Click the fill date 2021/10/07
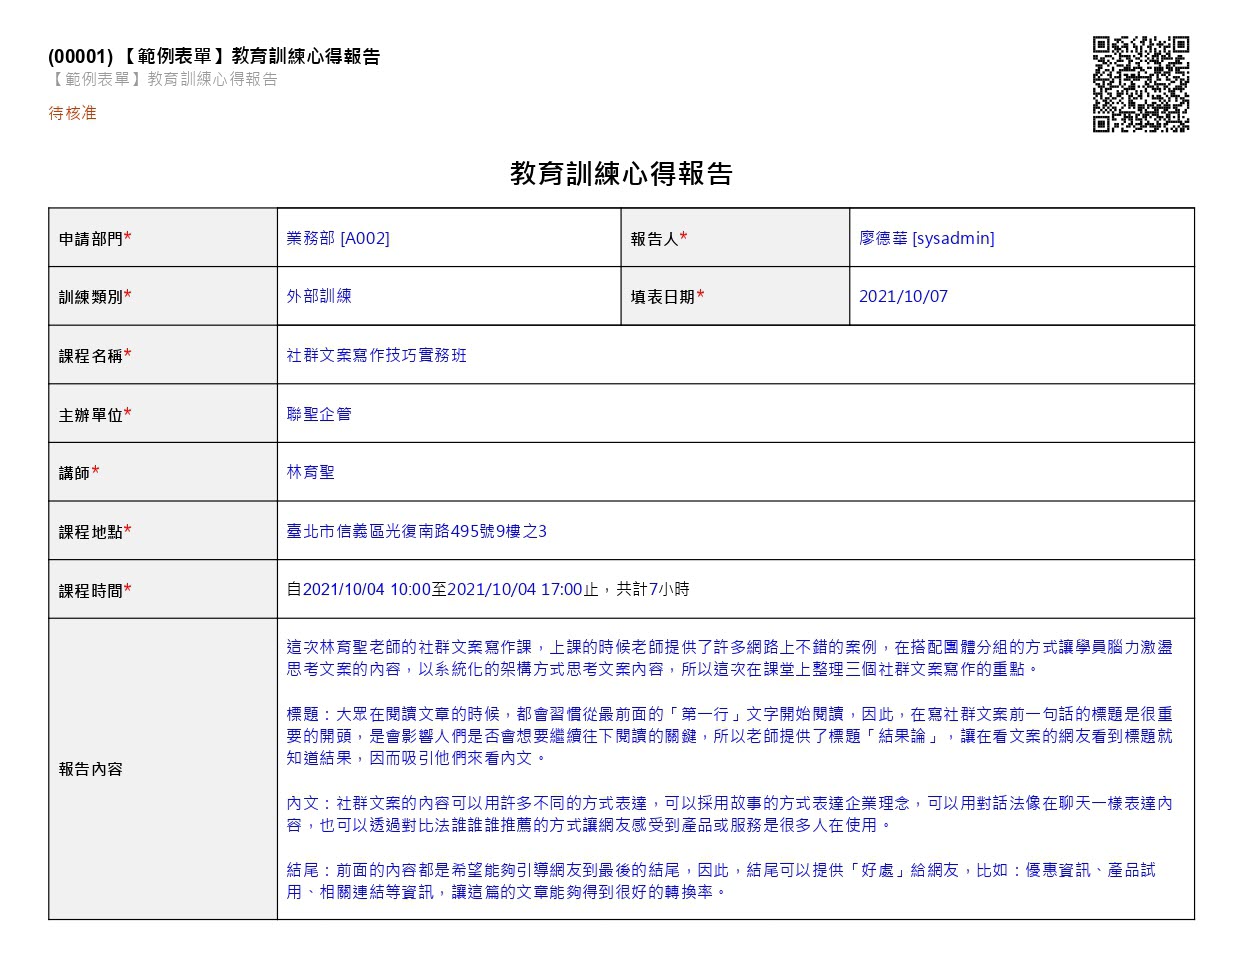The height and width of the screenshot is (956, 1240). [903, 296]
